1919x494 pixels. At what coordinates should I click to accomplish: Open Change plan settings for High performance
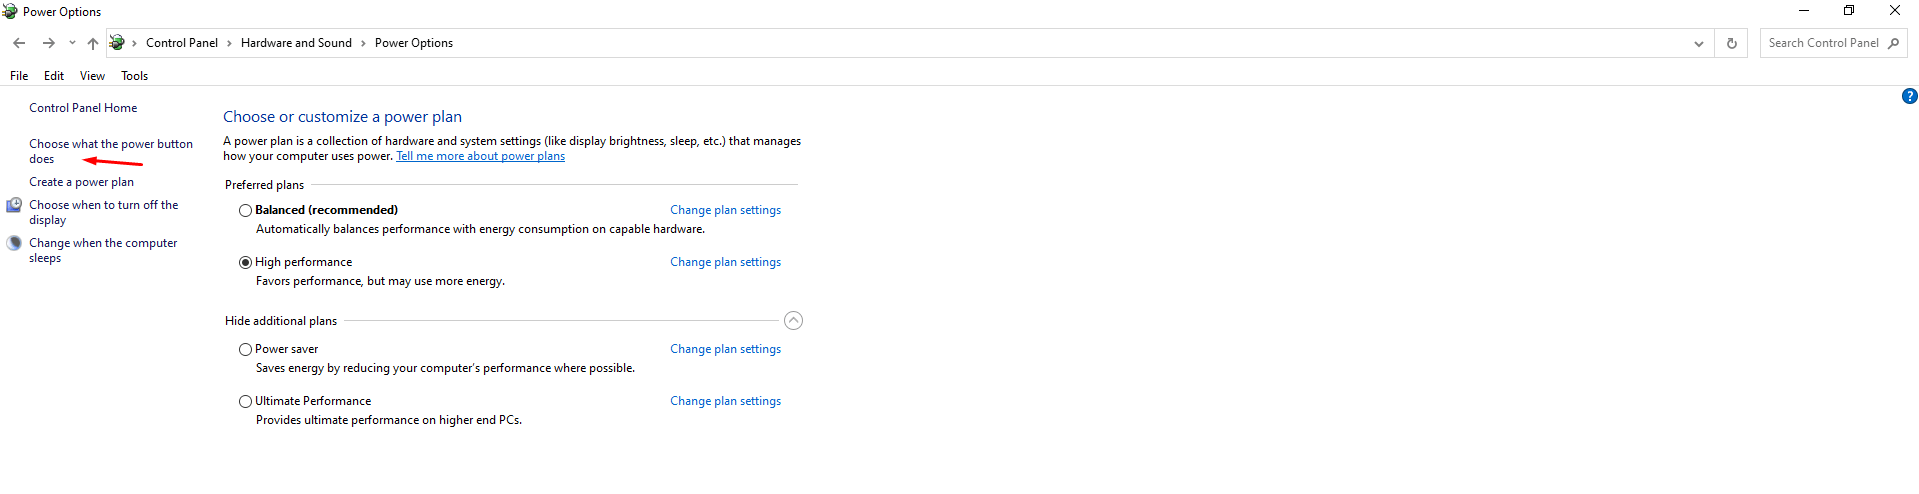click(725, 262)
